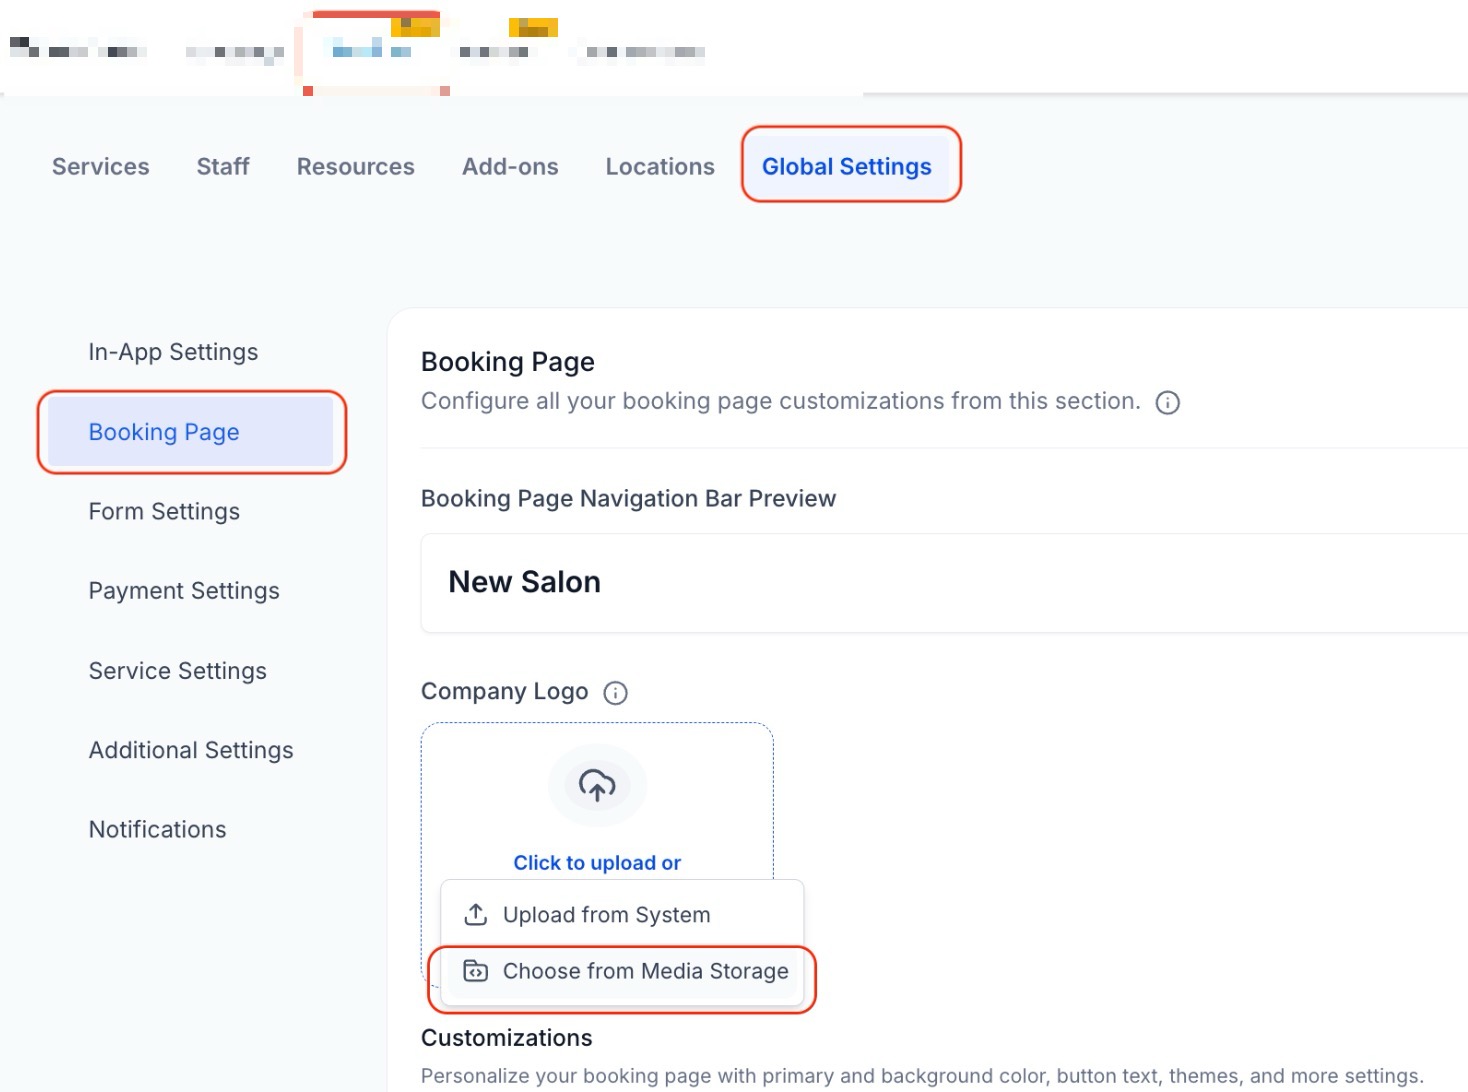Go to the Resources tab
Image resolution: width=1468 pixels, height=1092 pixels.
pos(355,167)
